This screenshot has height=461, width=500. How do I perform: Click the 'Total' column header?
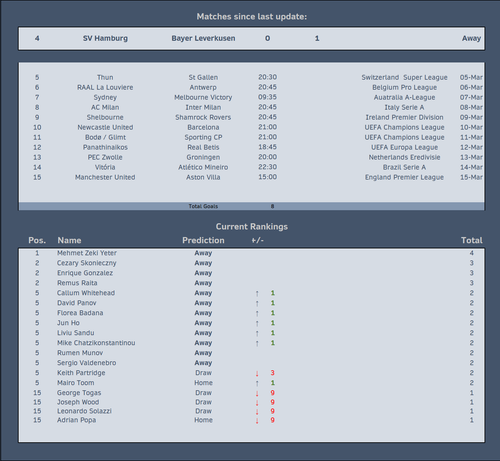pyautogui.click(x=472, y=240)
